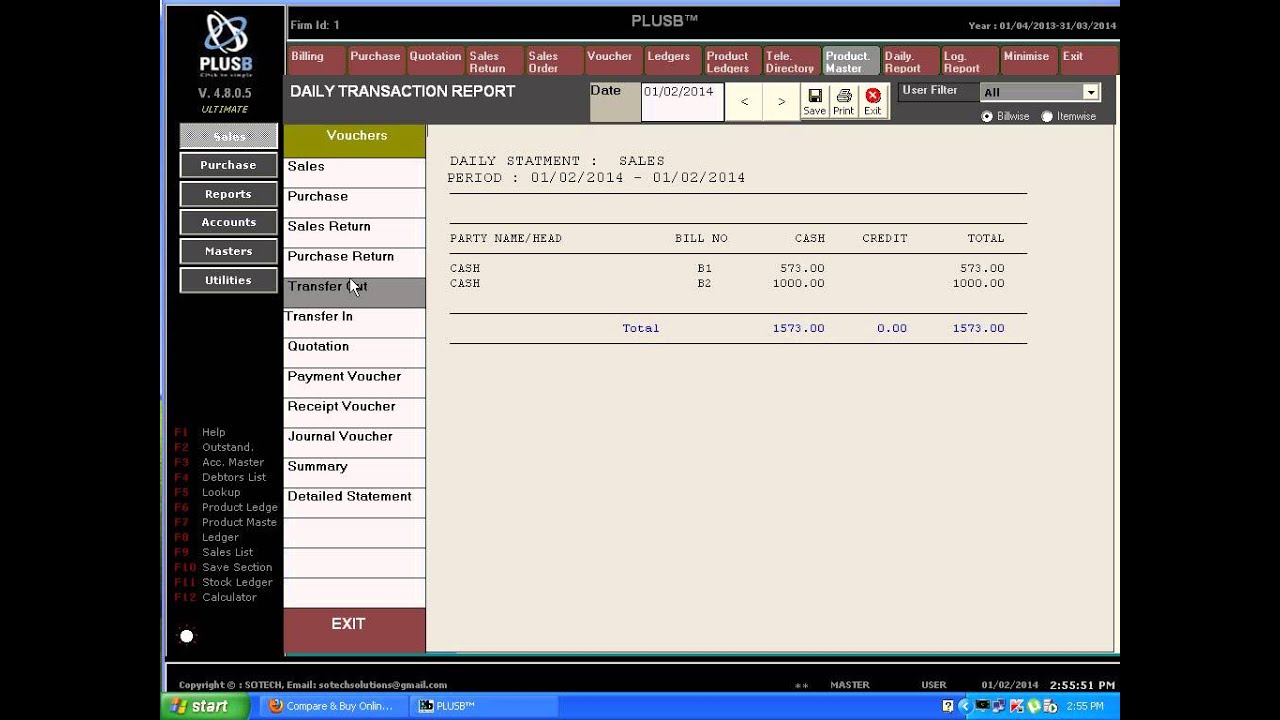The height and width of the screenshot is (720, 1280).
Task: Select Sales in the Vouchers list
Action: point(354,172)
